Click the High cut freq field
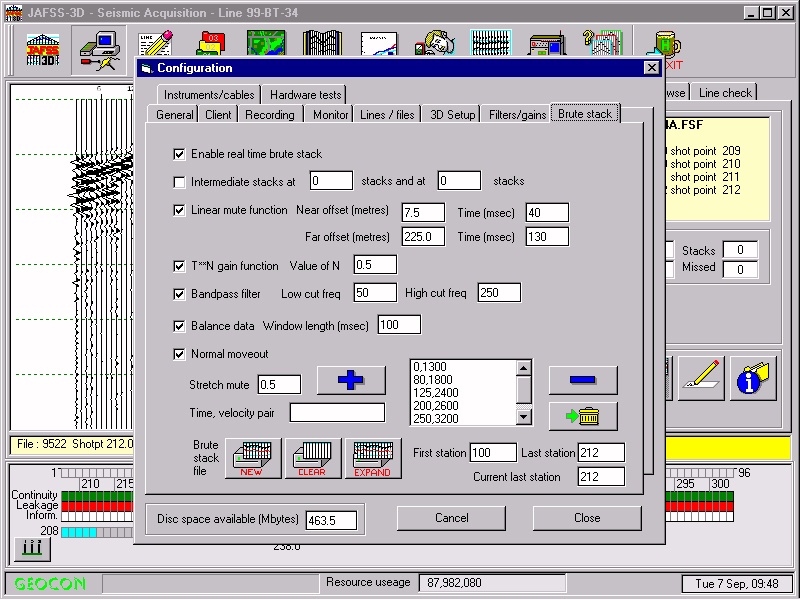The height and width of the screenshot is (600, 800). point(499,293)
